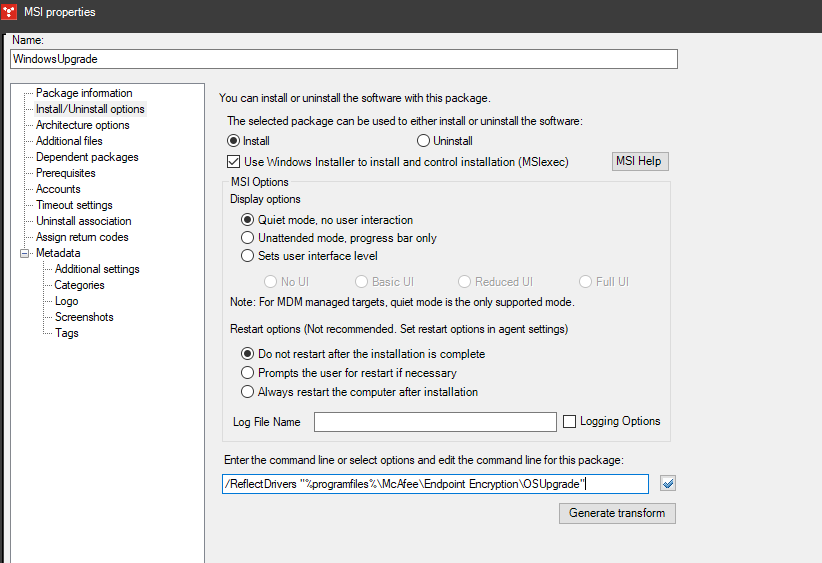Open Timeout settings in the sidebar

[74, 205]
